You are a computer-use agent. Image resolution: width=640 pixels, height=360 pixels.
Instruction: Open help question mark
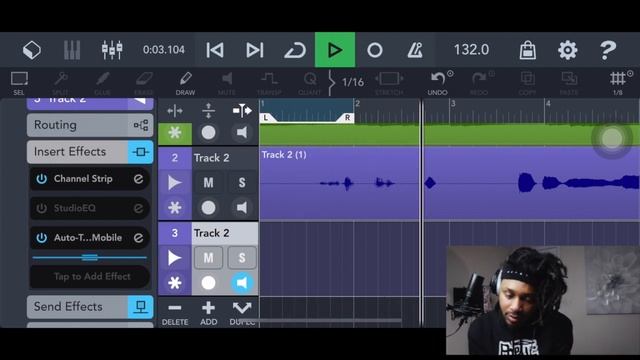pos(607,50)
